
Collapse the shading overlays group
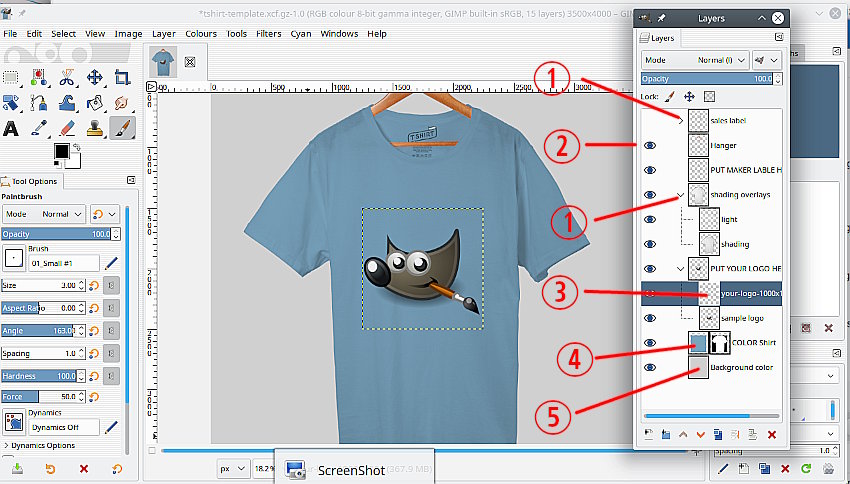[681, 195]
